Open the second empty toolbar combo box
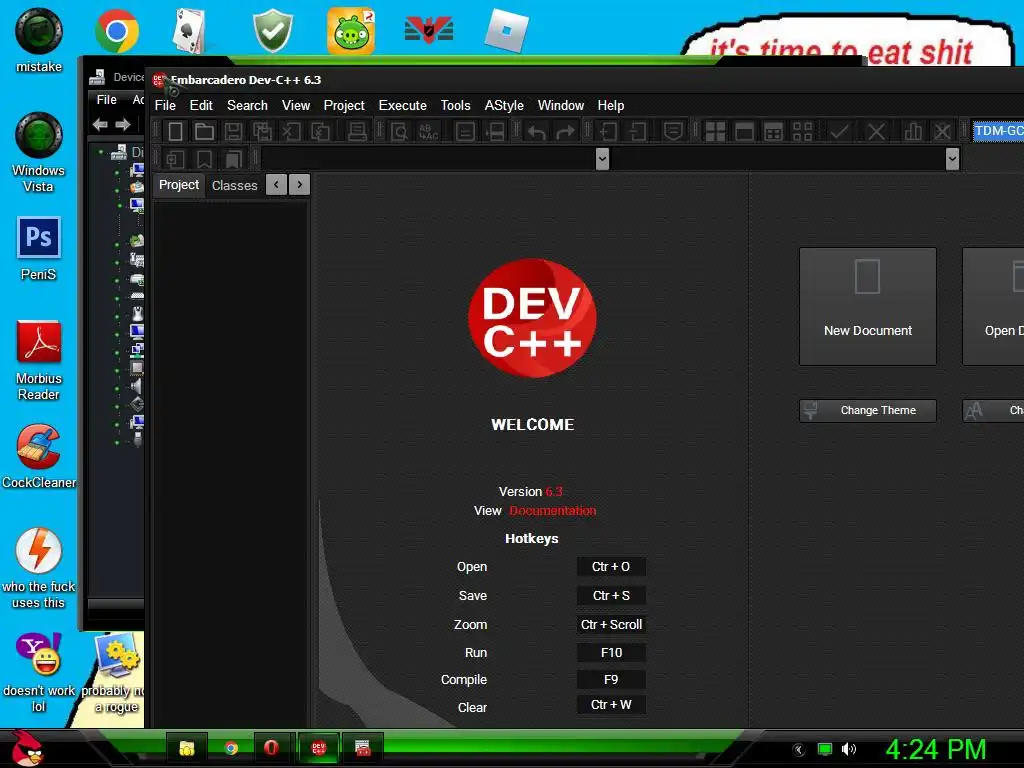The width and height of the screenshot is (1024, 768). (786, 159)
